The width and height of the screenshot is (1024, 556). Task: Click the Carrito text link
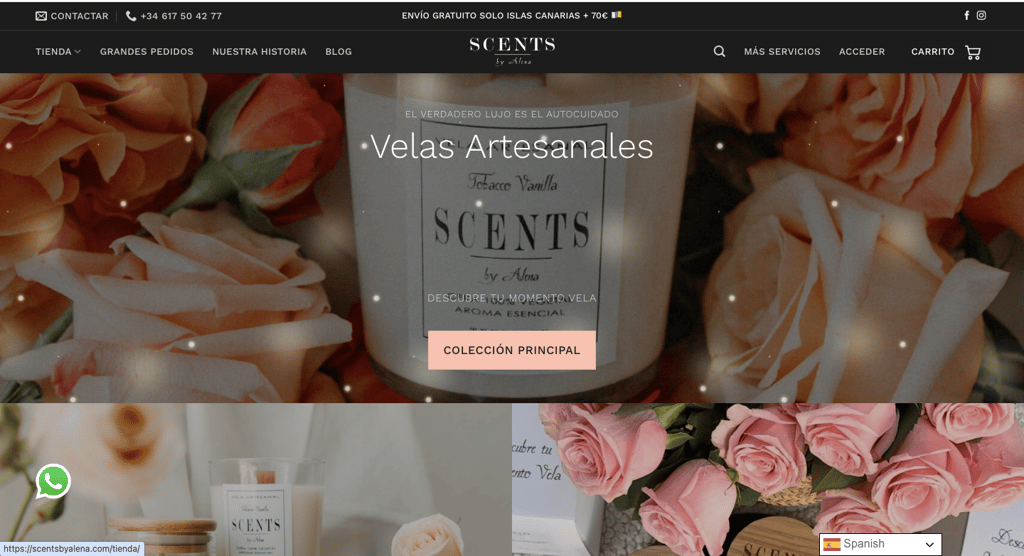933,52
